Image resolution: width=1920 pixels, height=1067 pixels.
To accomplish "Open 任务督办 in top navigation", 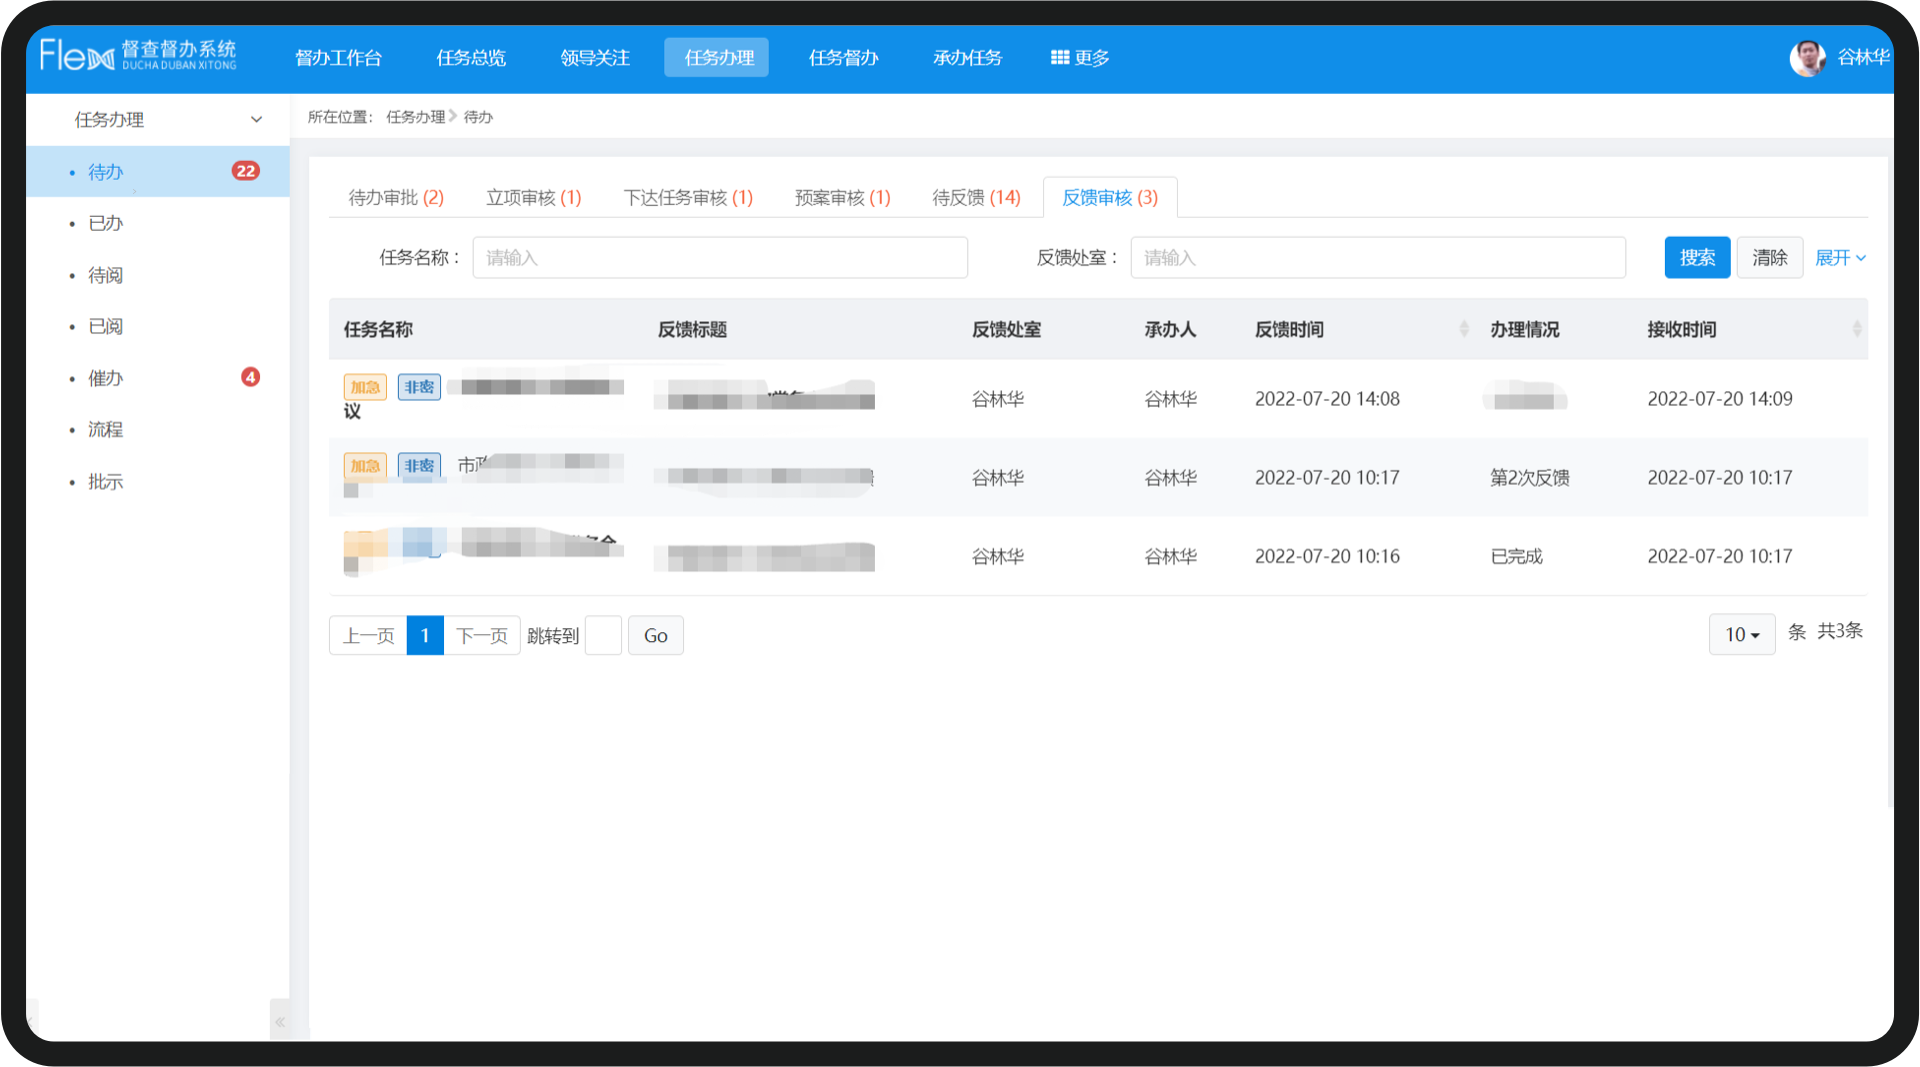I will coord(843,58).
